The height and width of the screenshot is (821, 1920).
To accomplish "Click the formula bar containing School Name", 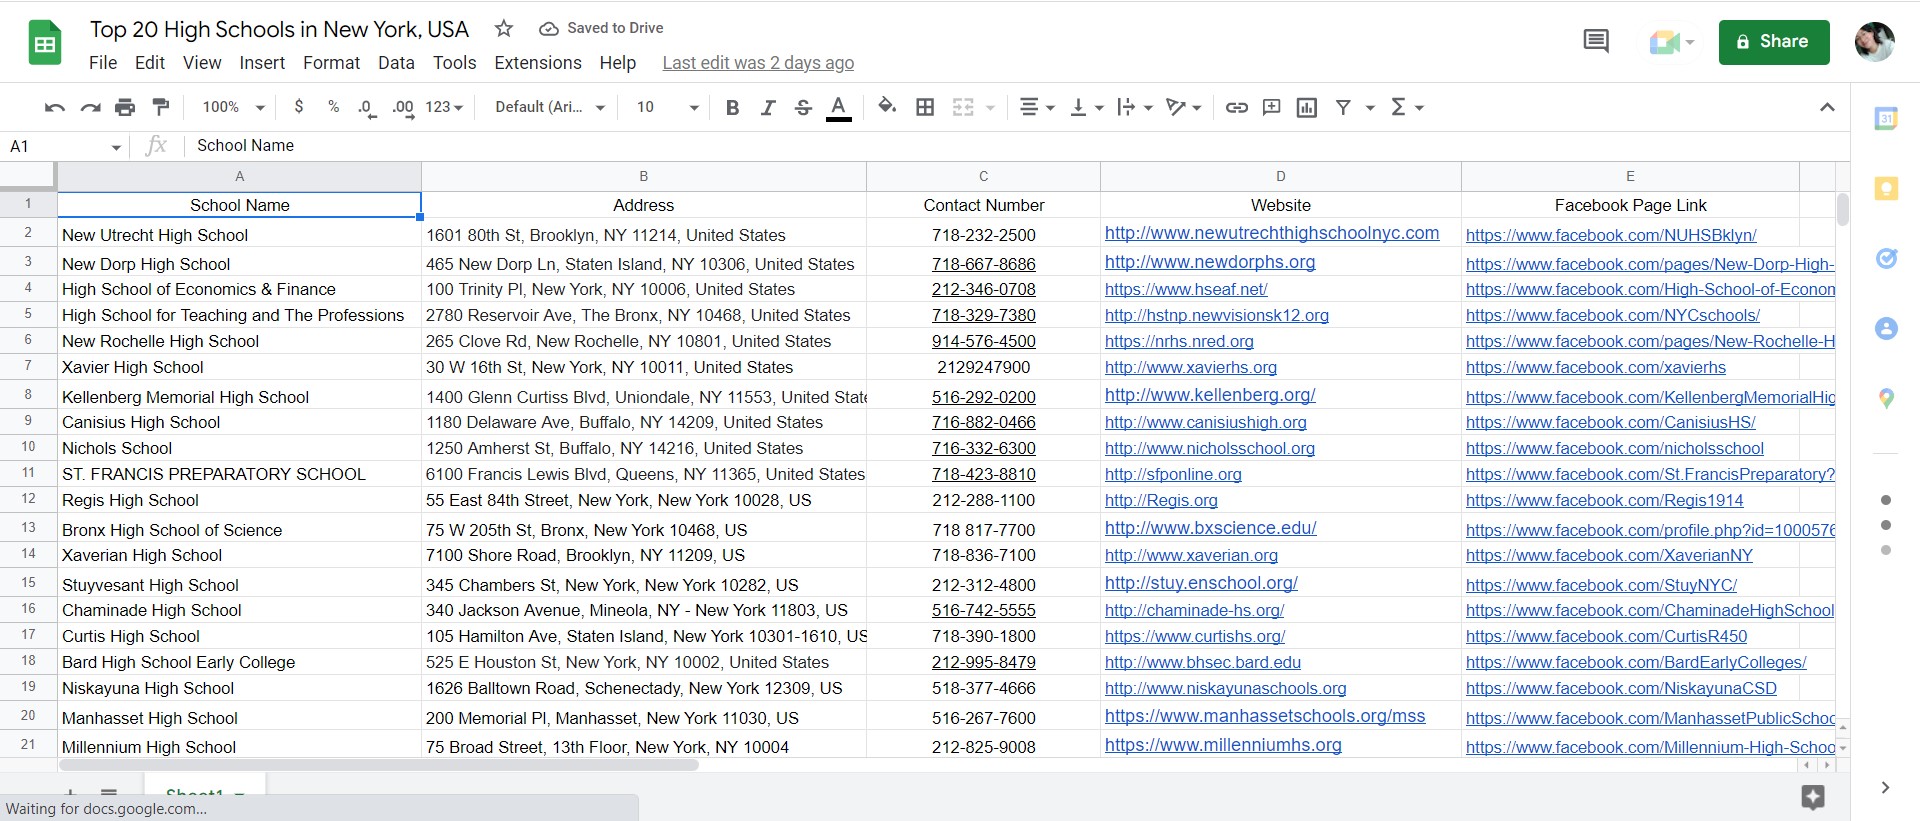I will [x=1015, y=146].
